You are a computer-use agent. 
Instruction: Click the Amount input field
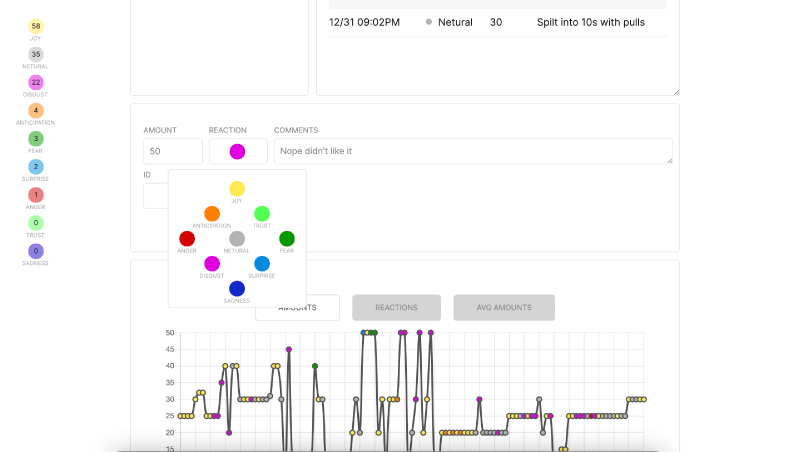coord(172,152)
